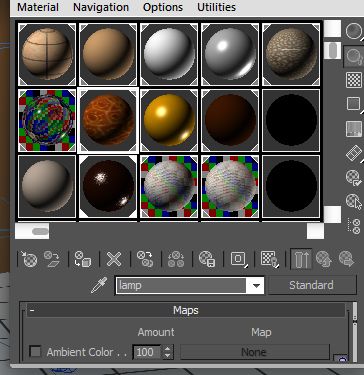The image size is (364, 375).
Task: Toggle the Backlight icon
Action: pyautogui.click(x=354, y=56)
